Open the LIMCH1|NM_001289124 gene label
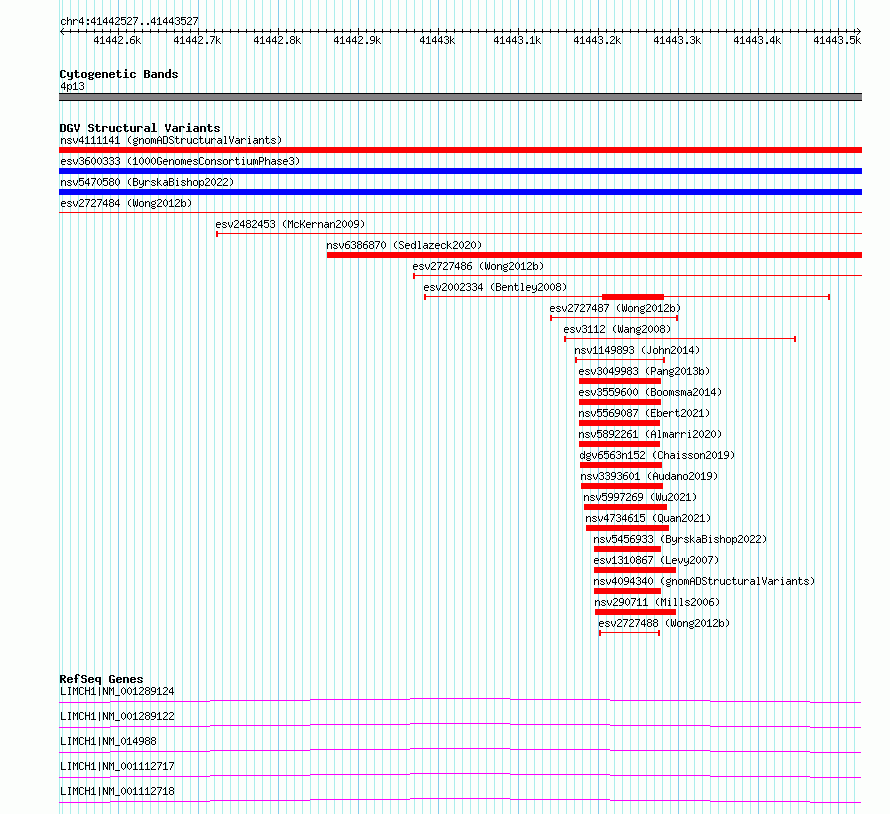Image resolution: width=890 pixels, height=814 pixels. [x=117, y=691]
